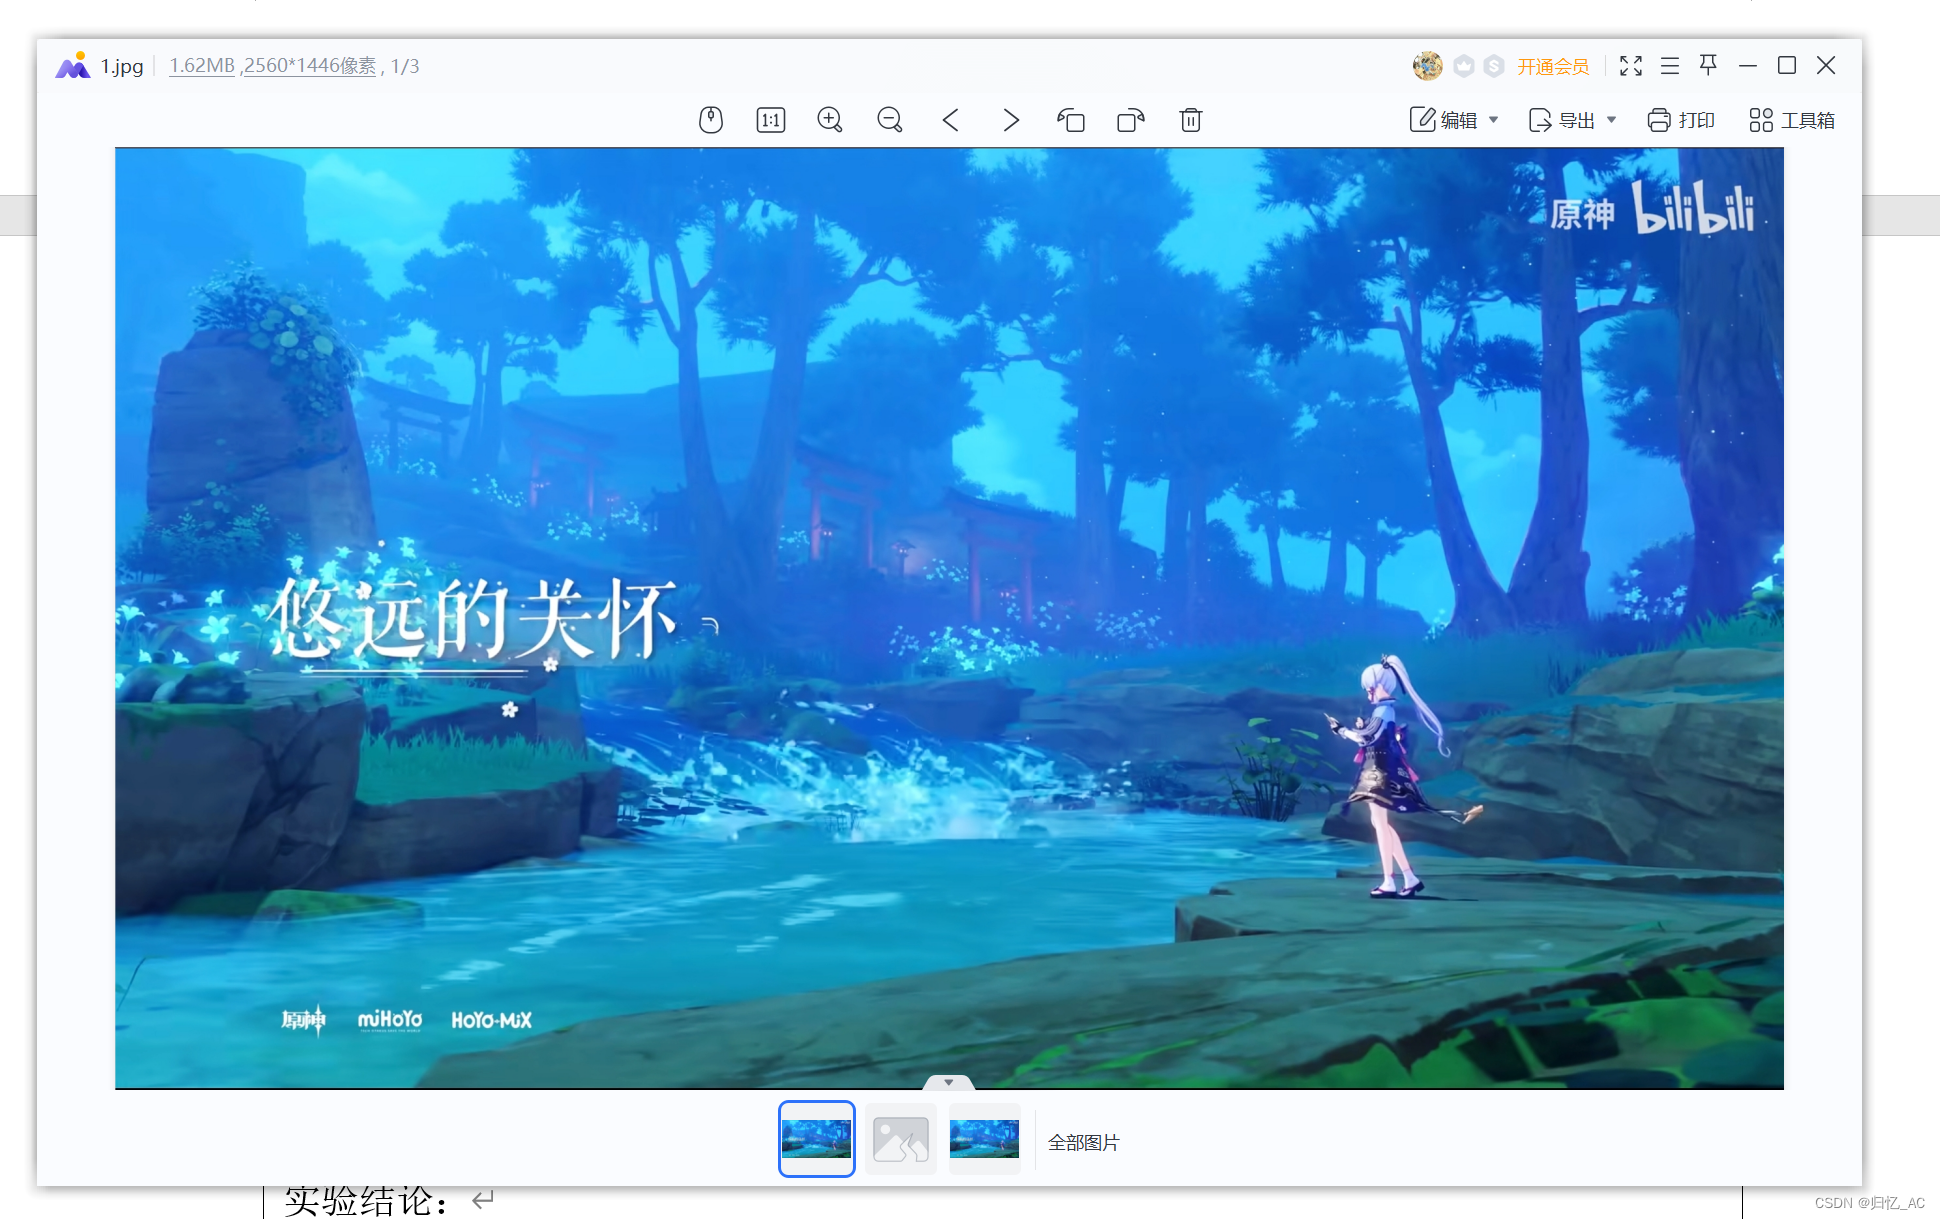Expand the 编辑 dropdown arrow

click(1494, 120)
